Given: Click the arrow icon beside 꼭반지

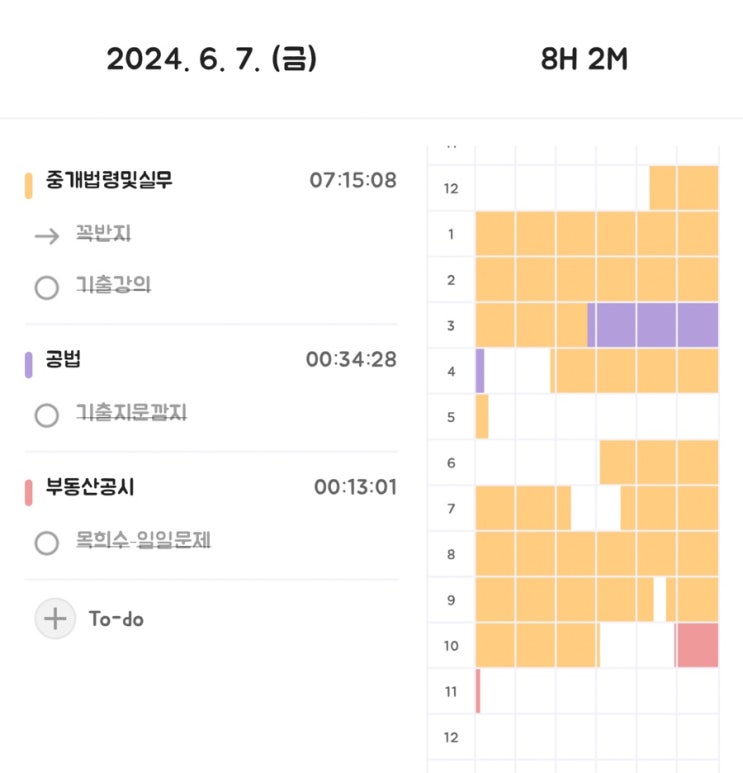Looking at the screenshot, I should [46, 236].
